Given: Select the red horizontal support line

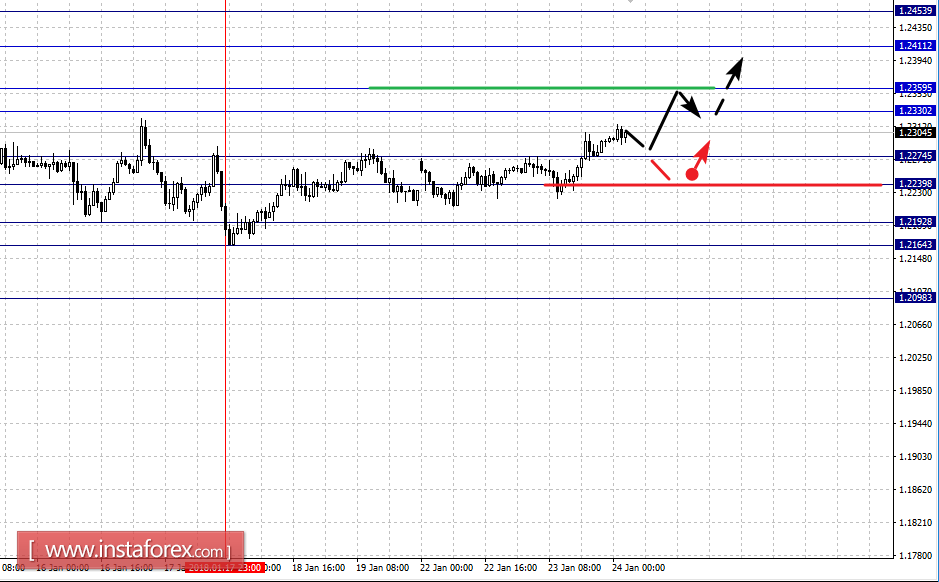Looking at the screenshot, I should 713,185.
